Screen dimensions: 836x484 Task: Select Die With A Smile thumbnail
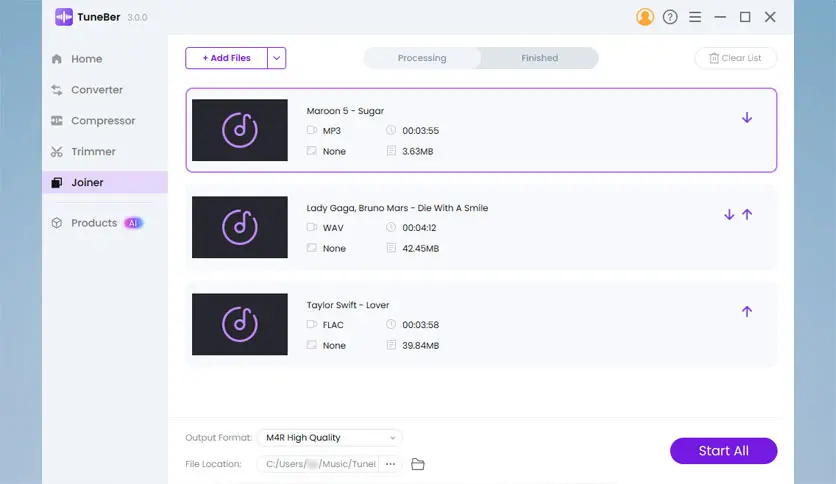240,227
